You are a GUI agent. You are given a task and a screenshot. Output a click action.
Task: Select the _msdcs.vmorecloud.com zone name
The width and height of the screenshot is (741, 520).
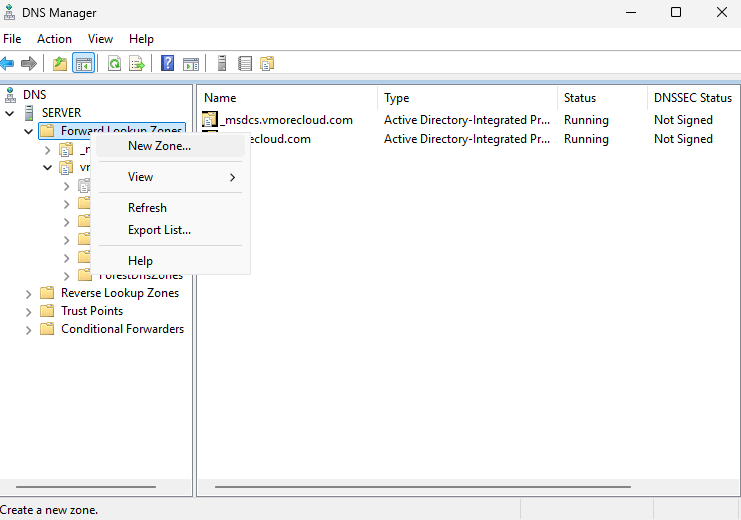pos(286,120)
